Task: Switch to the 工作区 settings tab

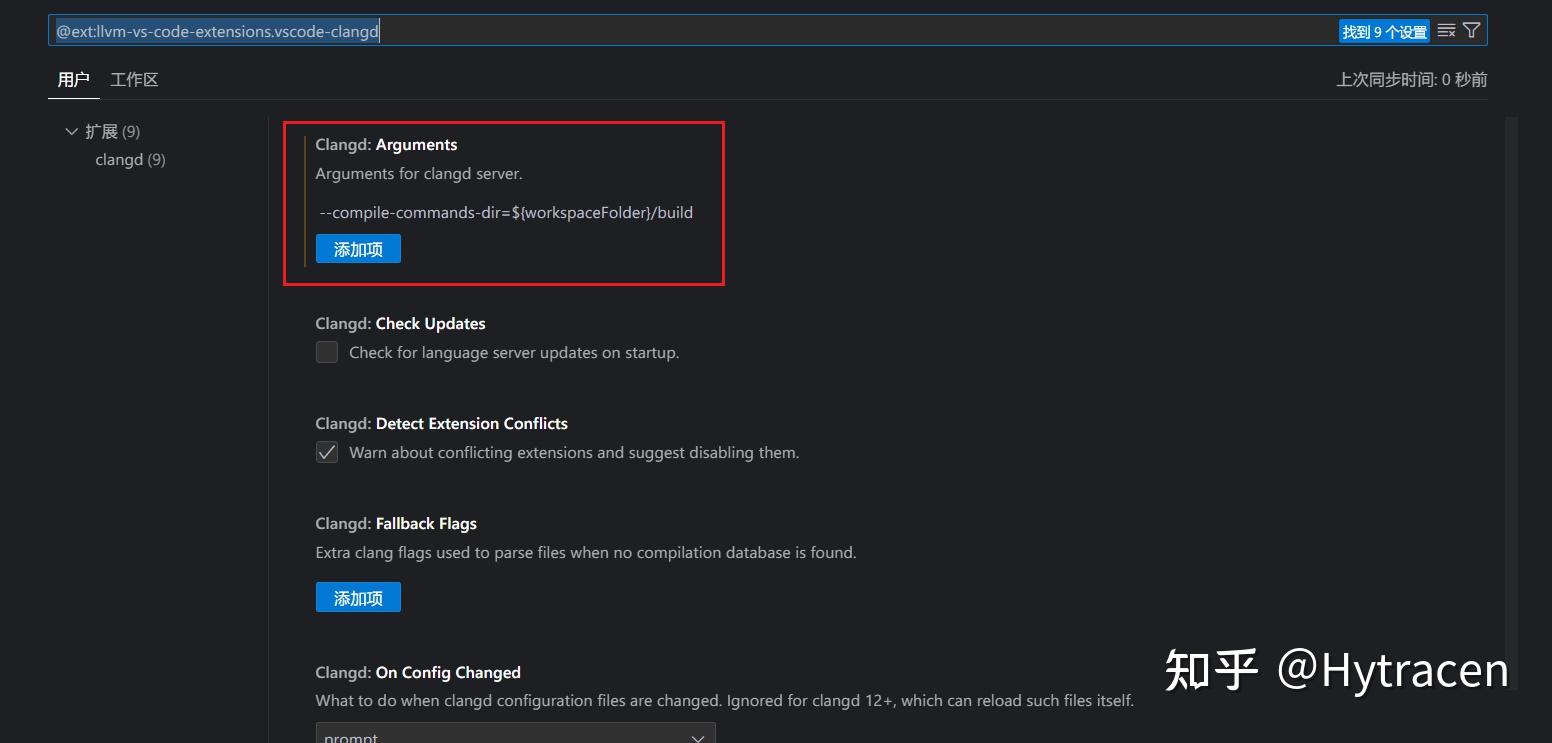Action: coord(134,80)
